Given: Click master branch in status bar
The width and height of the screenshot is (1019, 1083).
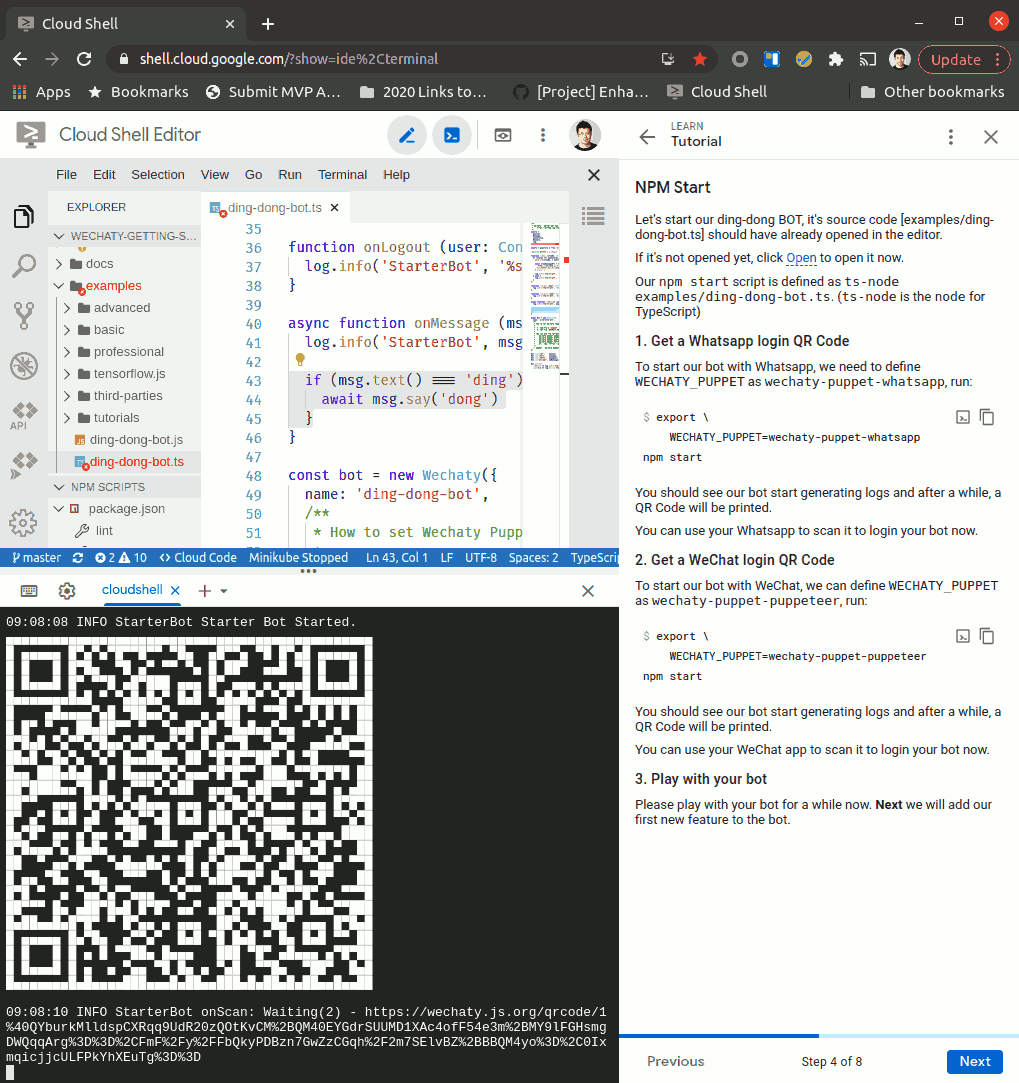Looking at the screenshot, I should coord(37,557).
